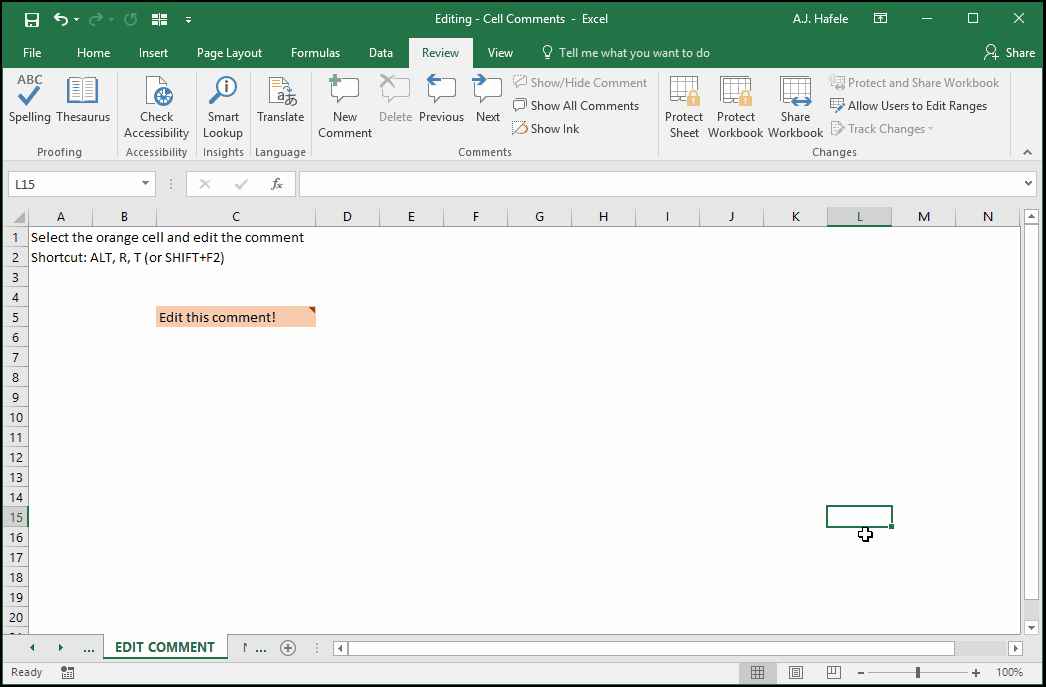This screenshot has height=687, width=1046.
Task: Open Ribbon Display Options
Action: [x=881, y=19]
